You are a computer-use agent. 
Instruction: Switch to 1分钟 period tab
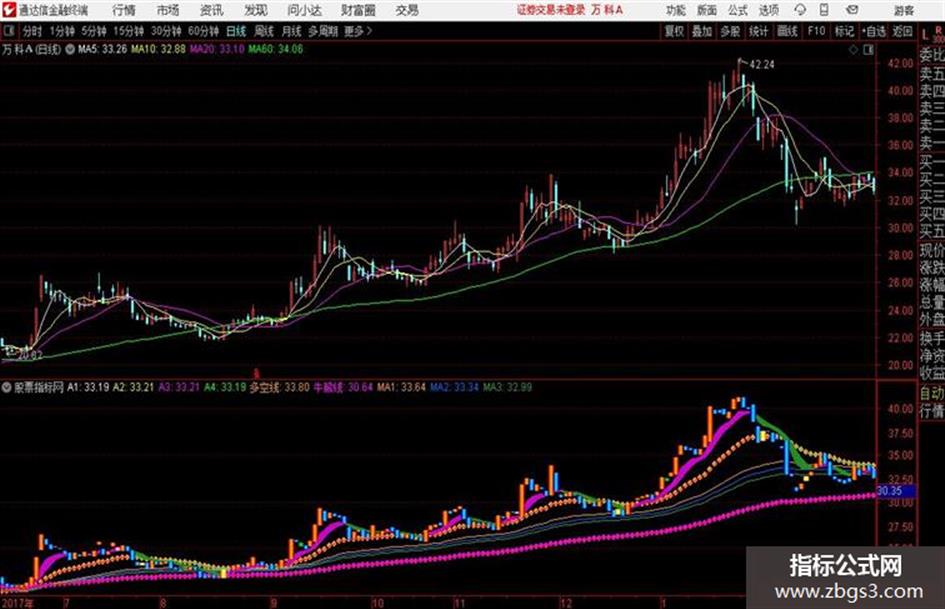click(62, 31)
